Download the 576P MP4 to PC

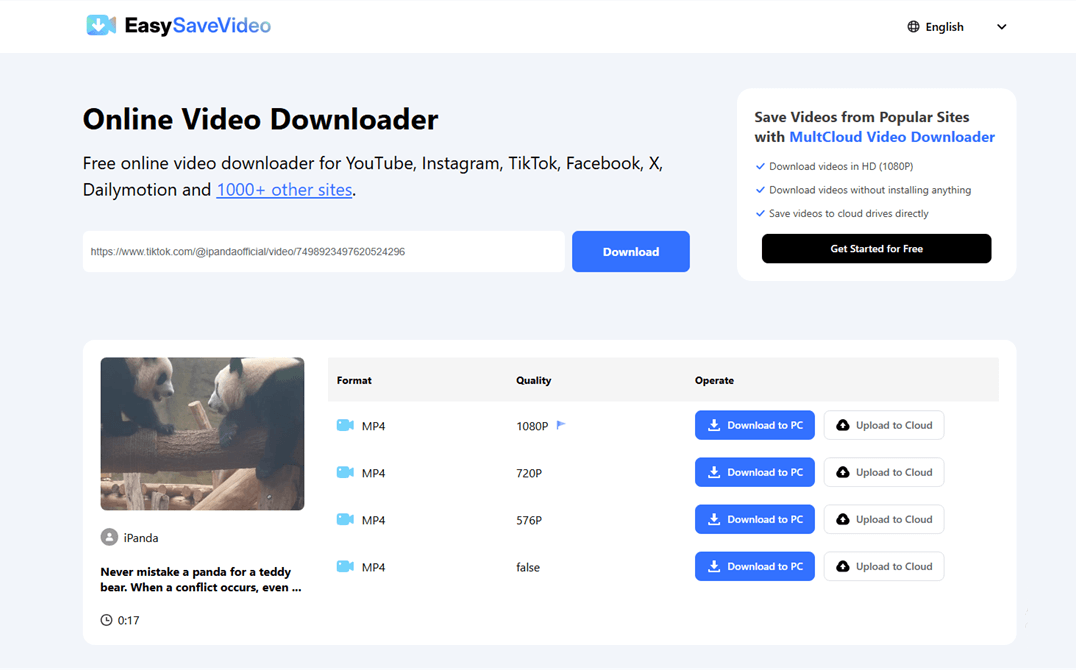click(x=755, y=519)
